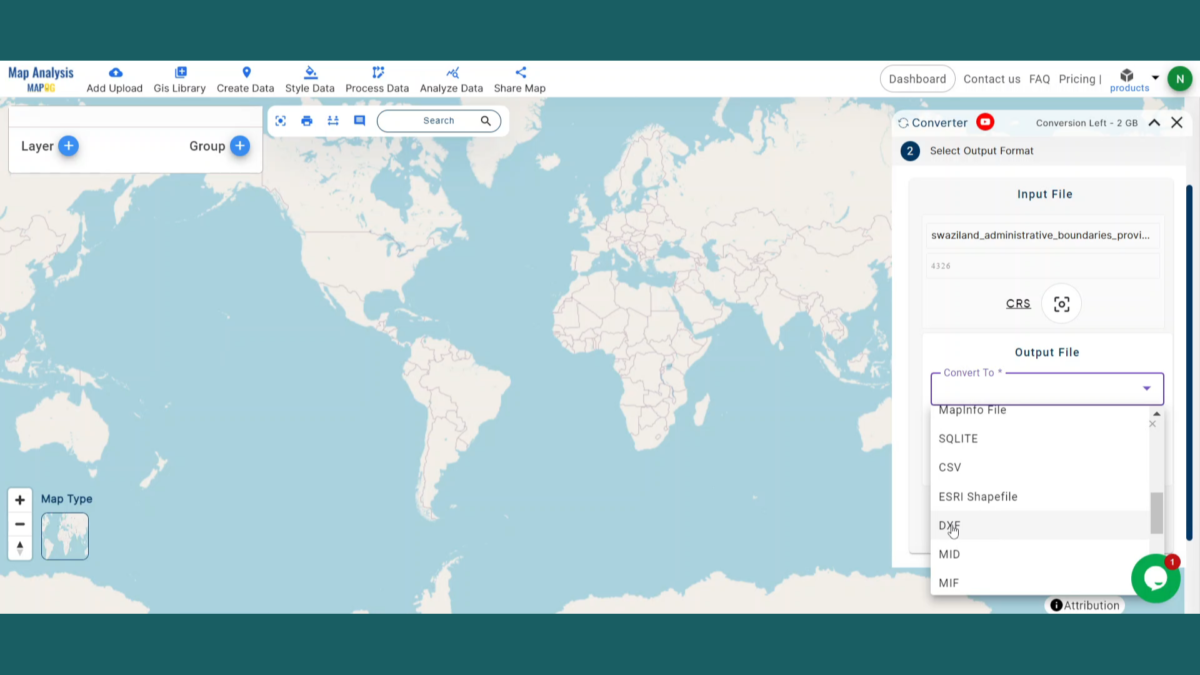Image resolution: width=1200 pixels, height=675 pixels.
Task: Open the Add Upload menu
Action: (x=115, y=80)
